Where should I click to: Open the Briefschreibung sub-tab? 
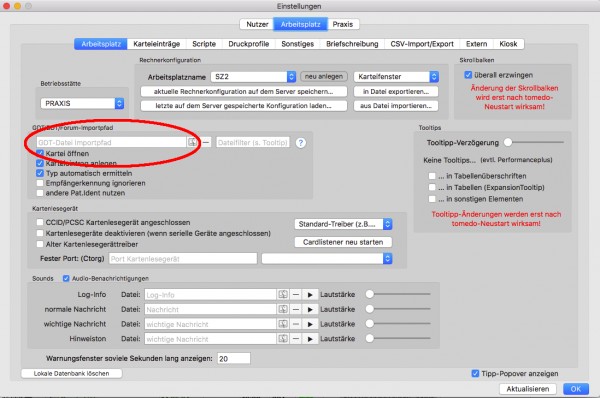[352, 44]
